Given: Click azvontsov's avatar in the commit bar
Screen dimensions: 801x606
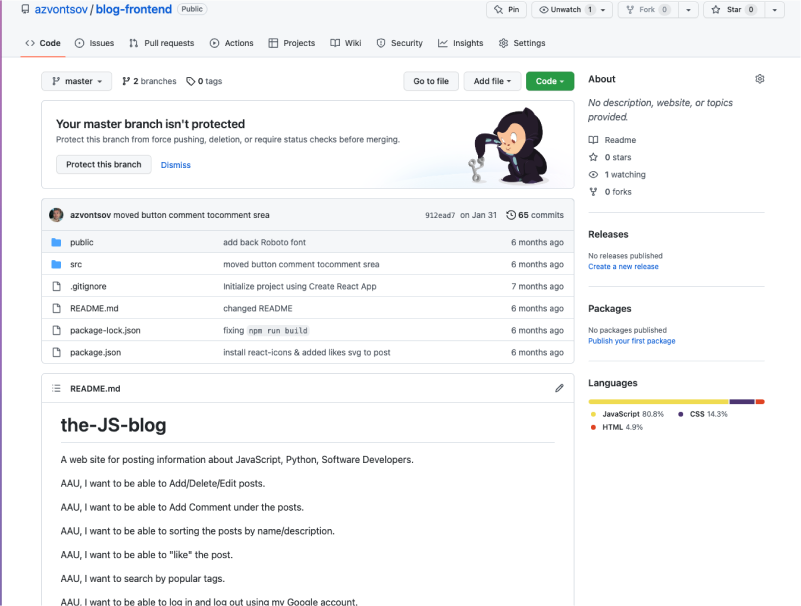Looking at the screenshot, I should [56, 215].
